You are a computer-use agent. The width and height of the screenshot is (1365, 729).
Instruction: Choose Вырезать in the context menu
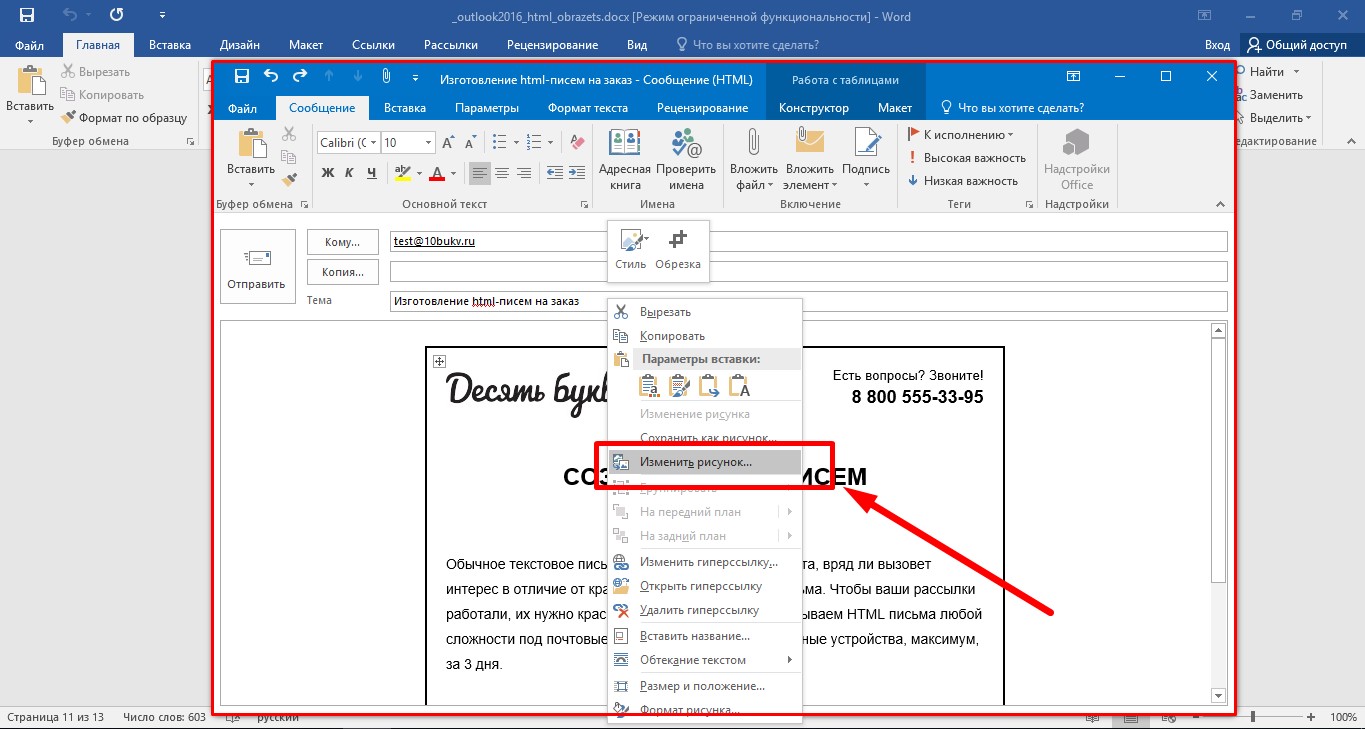click(x=705, y=312)
